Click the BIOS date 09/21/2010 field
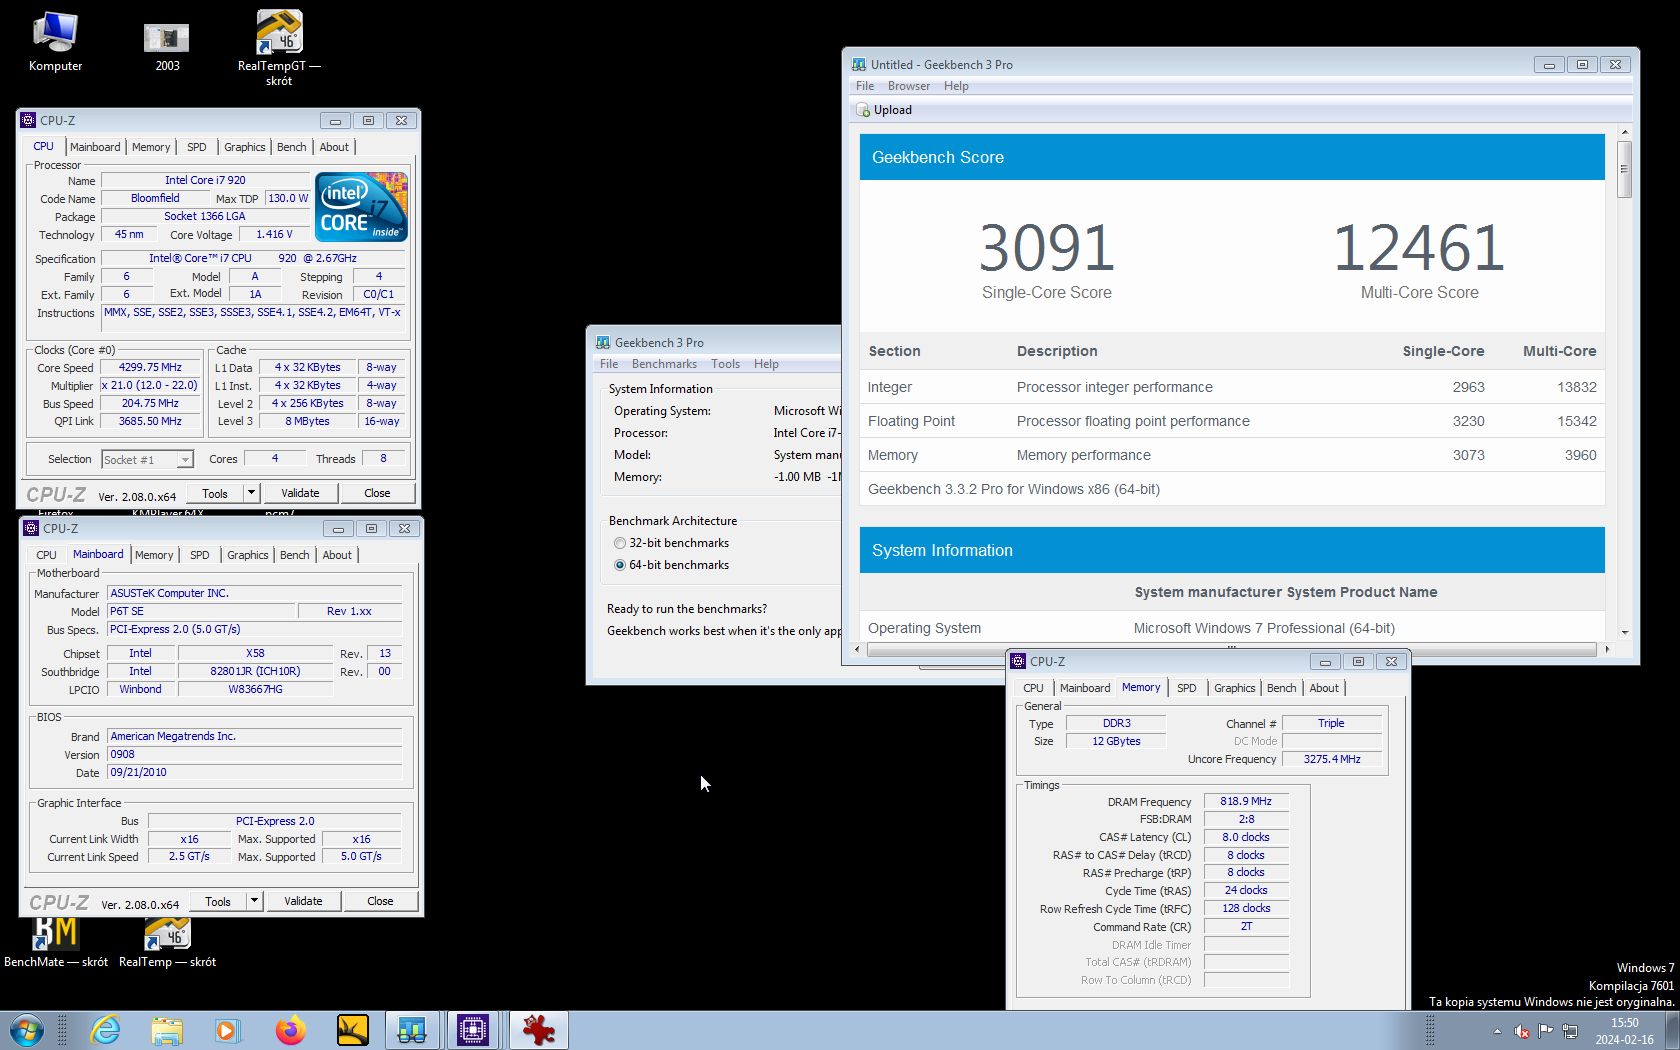This screenshot has width=1680, height=1050. click(x=255, y=772)
